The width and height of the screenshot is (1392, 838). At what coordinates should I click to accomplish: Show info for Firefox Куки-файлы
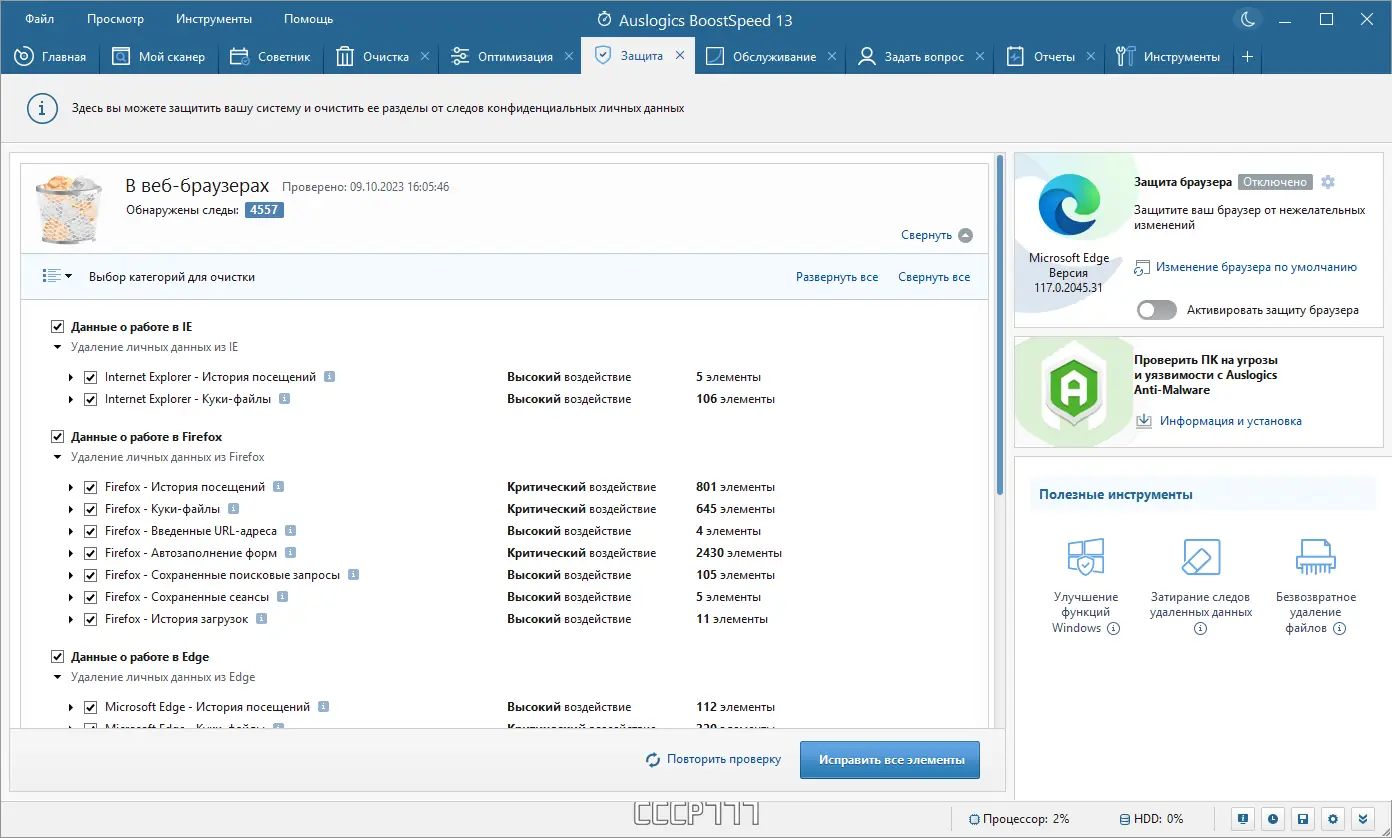(x=234, y=509)
